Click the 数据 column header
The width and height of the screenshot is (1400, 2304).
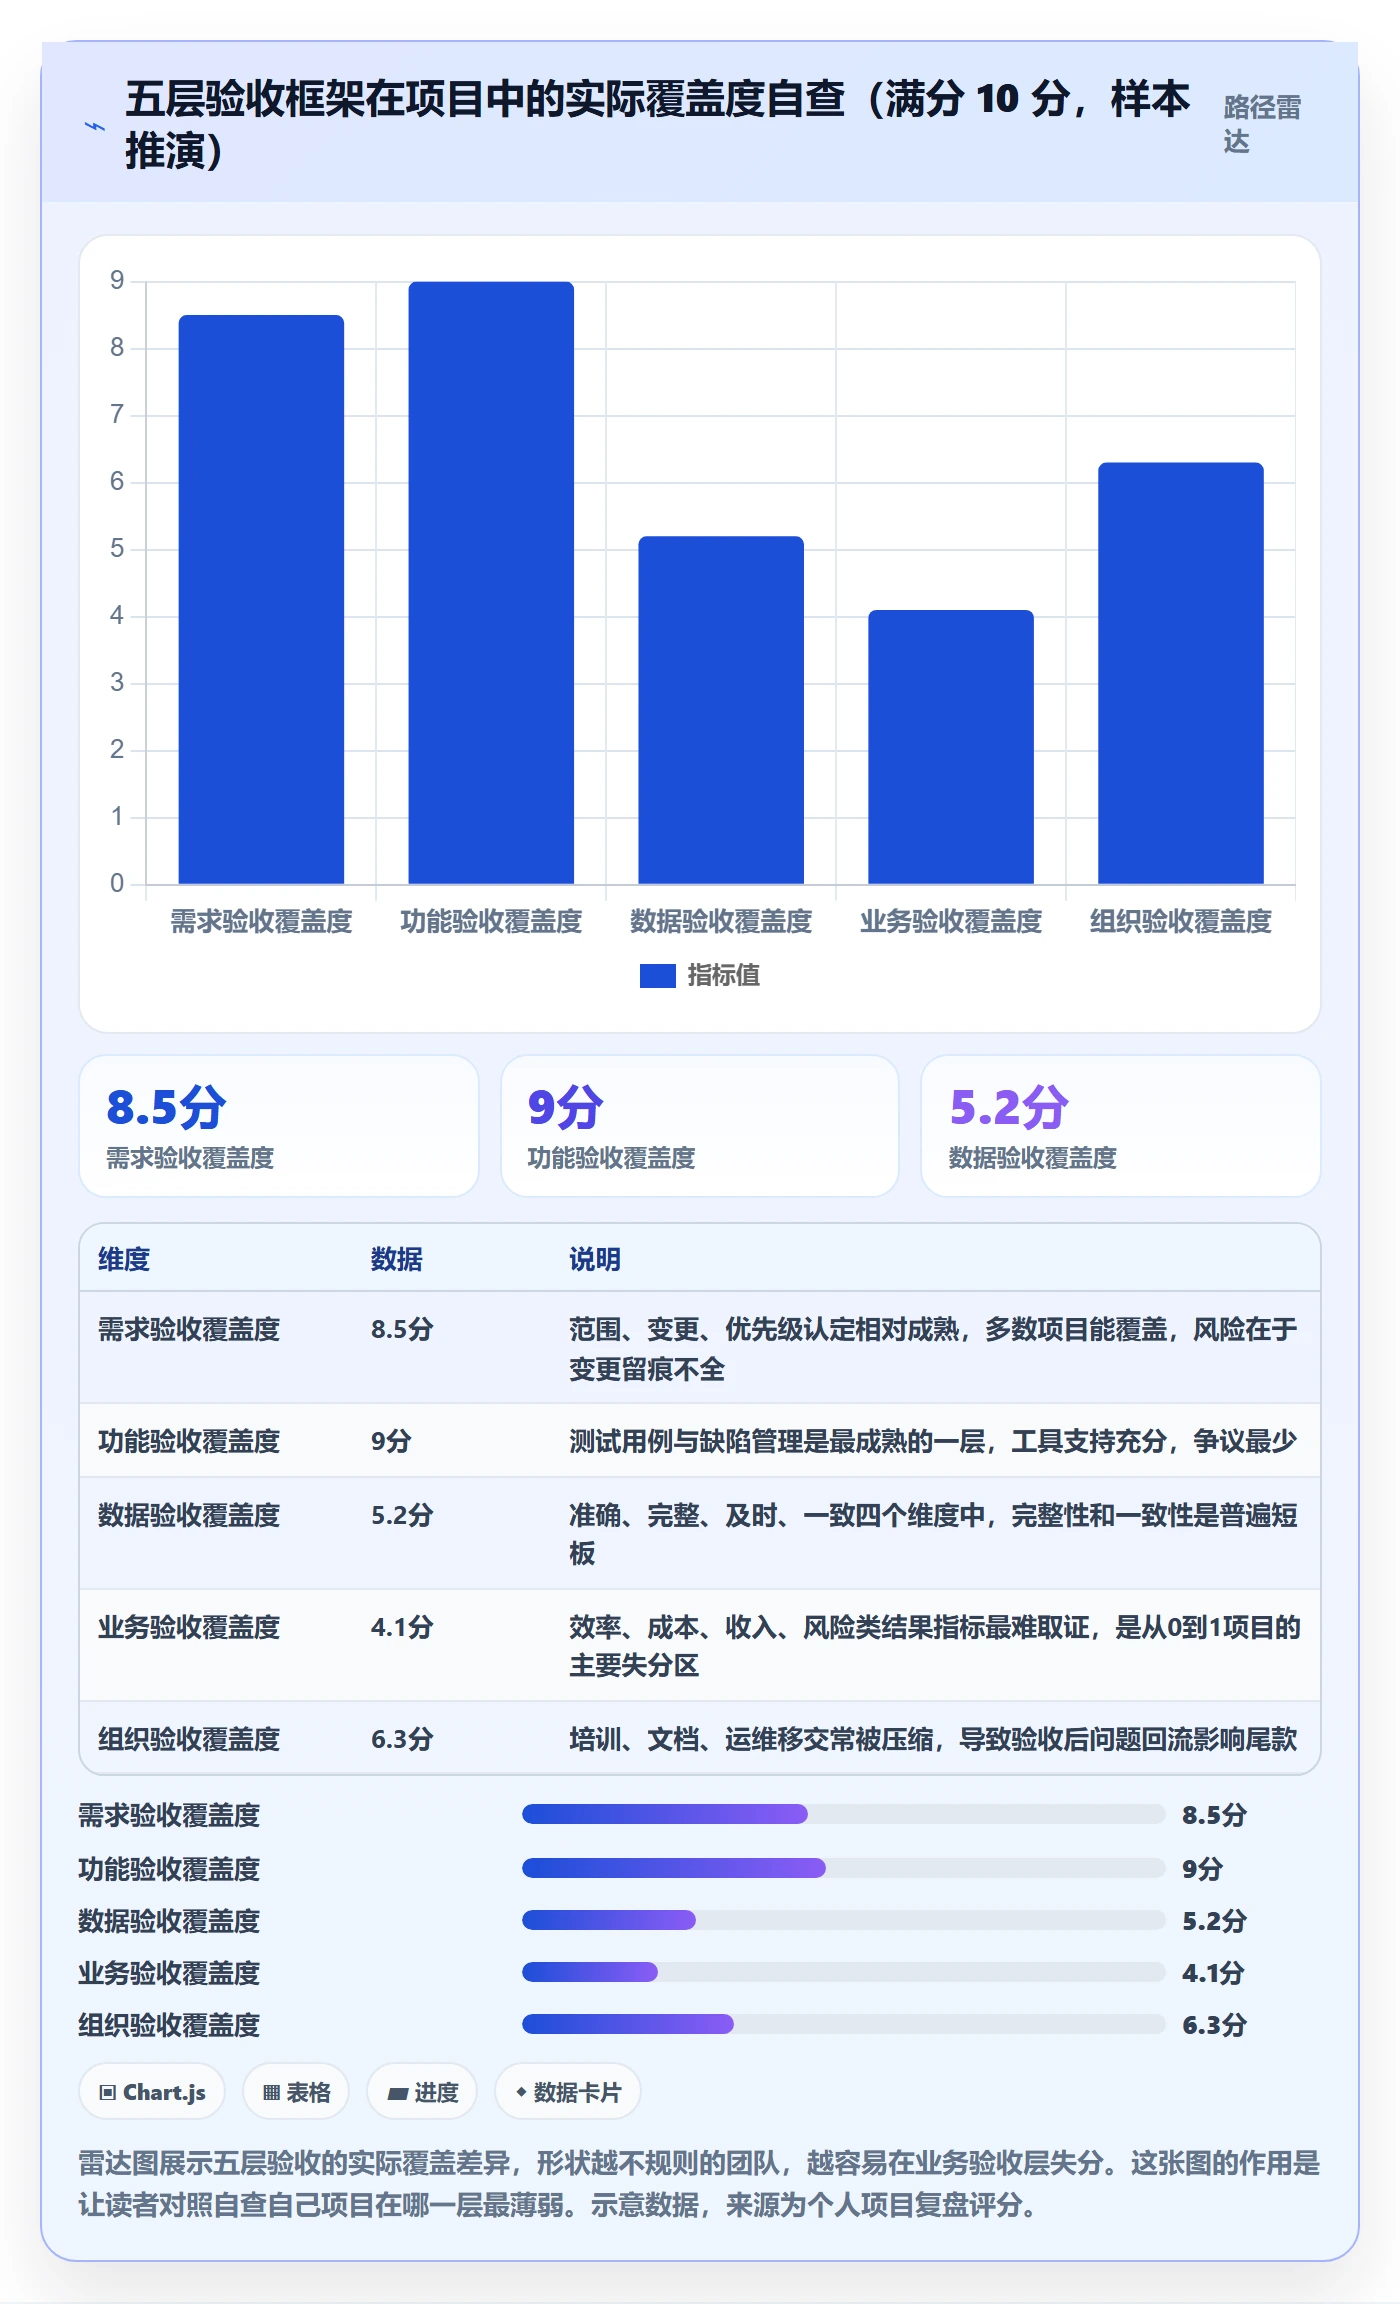click(x=397, y=1259)
